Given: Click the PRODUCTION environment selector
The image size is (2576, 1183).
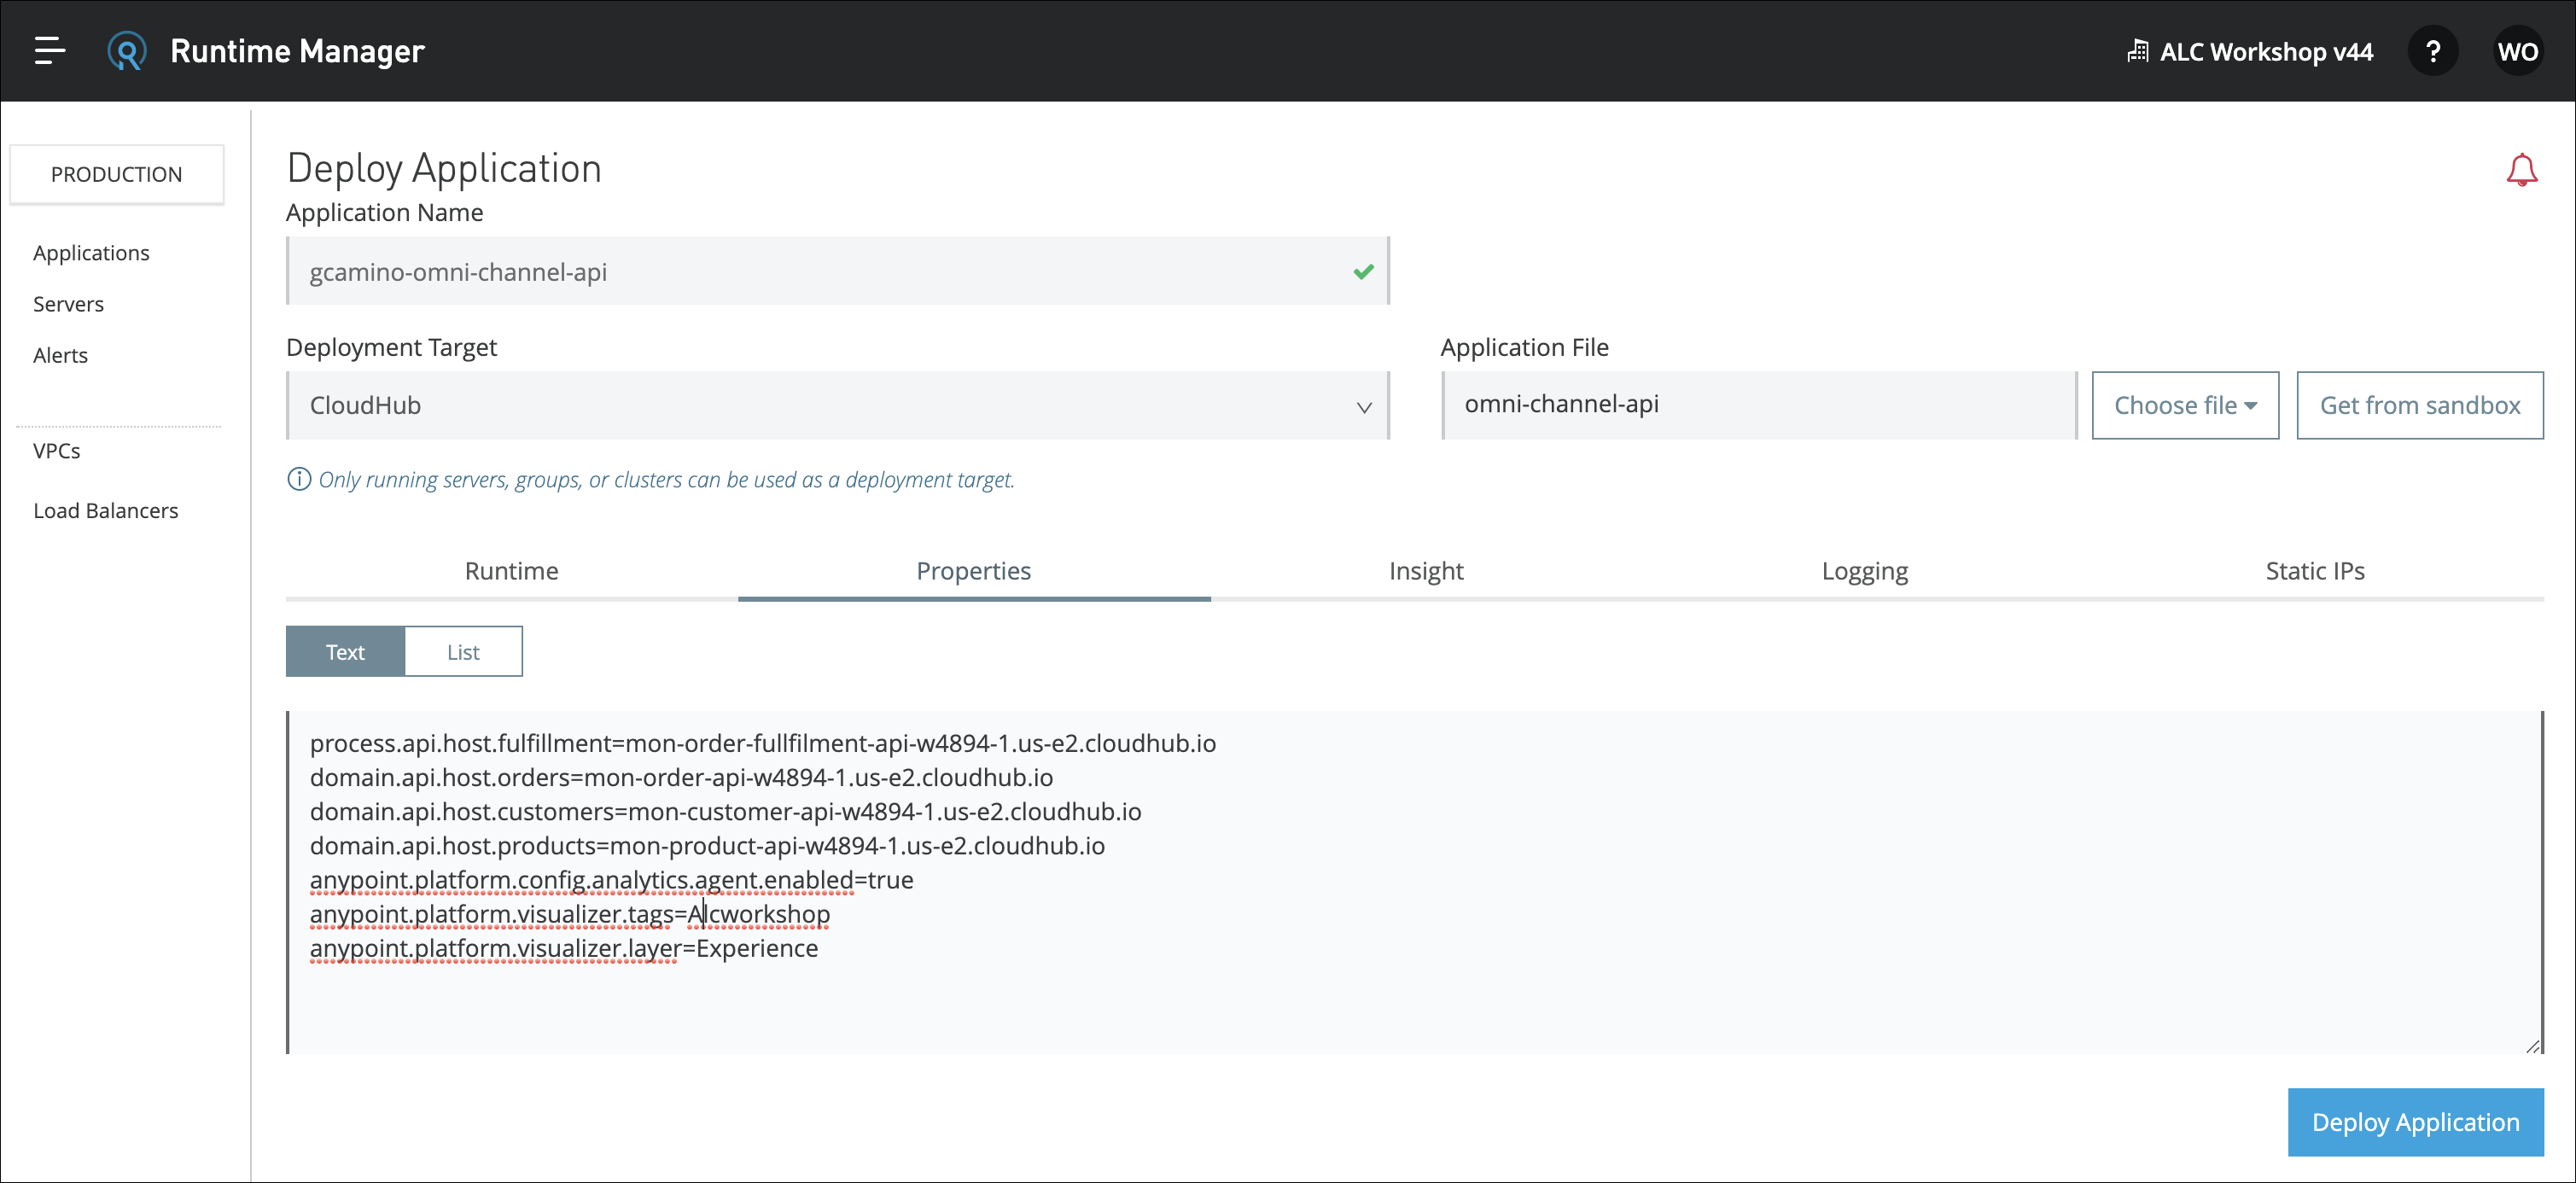Looking at the screenshot, I should click(x=117, y=174).
